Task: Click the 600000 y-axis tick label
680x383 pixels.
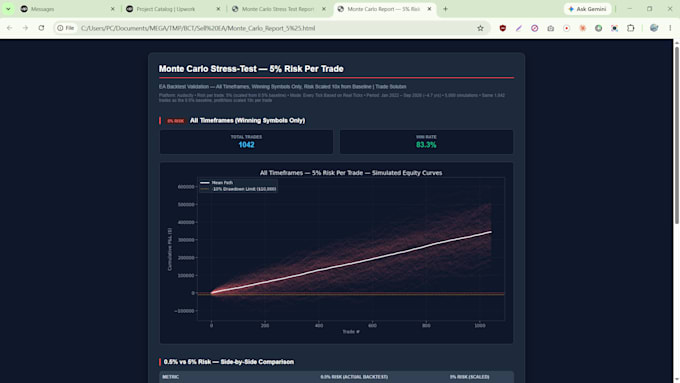Action: (186, 187)
